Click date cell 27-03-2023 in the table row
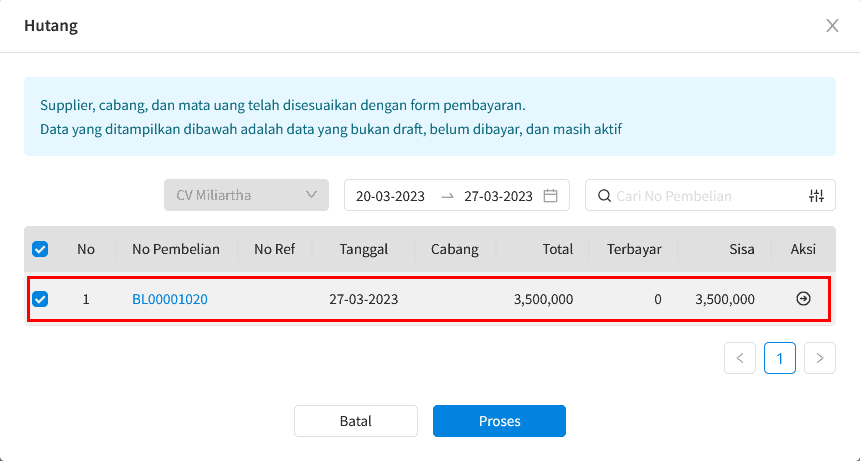 [x=364, y=299]
